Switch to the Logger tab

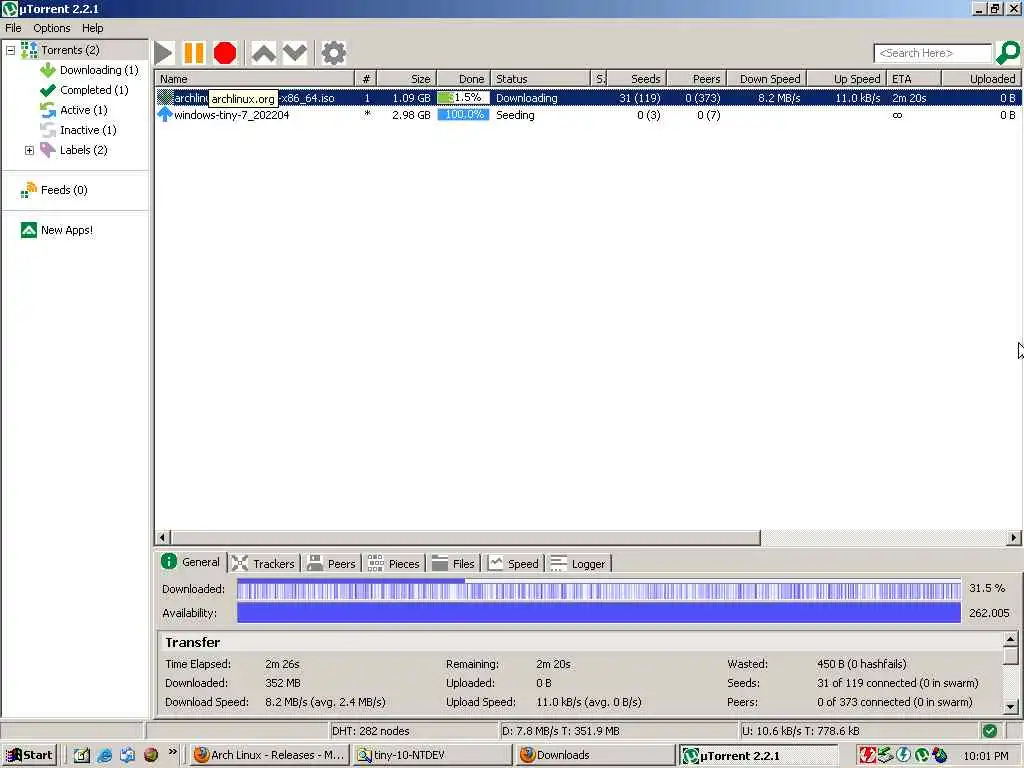[x=578, y=564]
